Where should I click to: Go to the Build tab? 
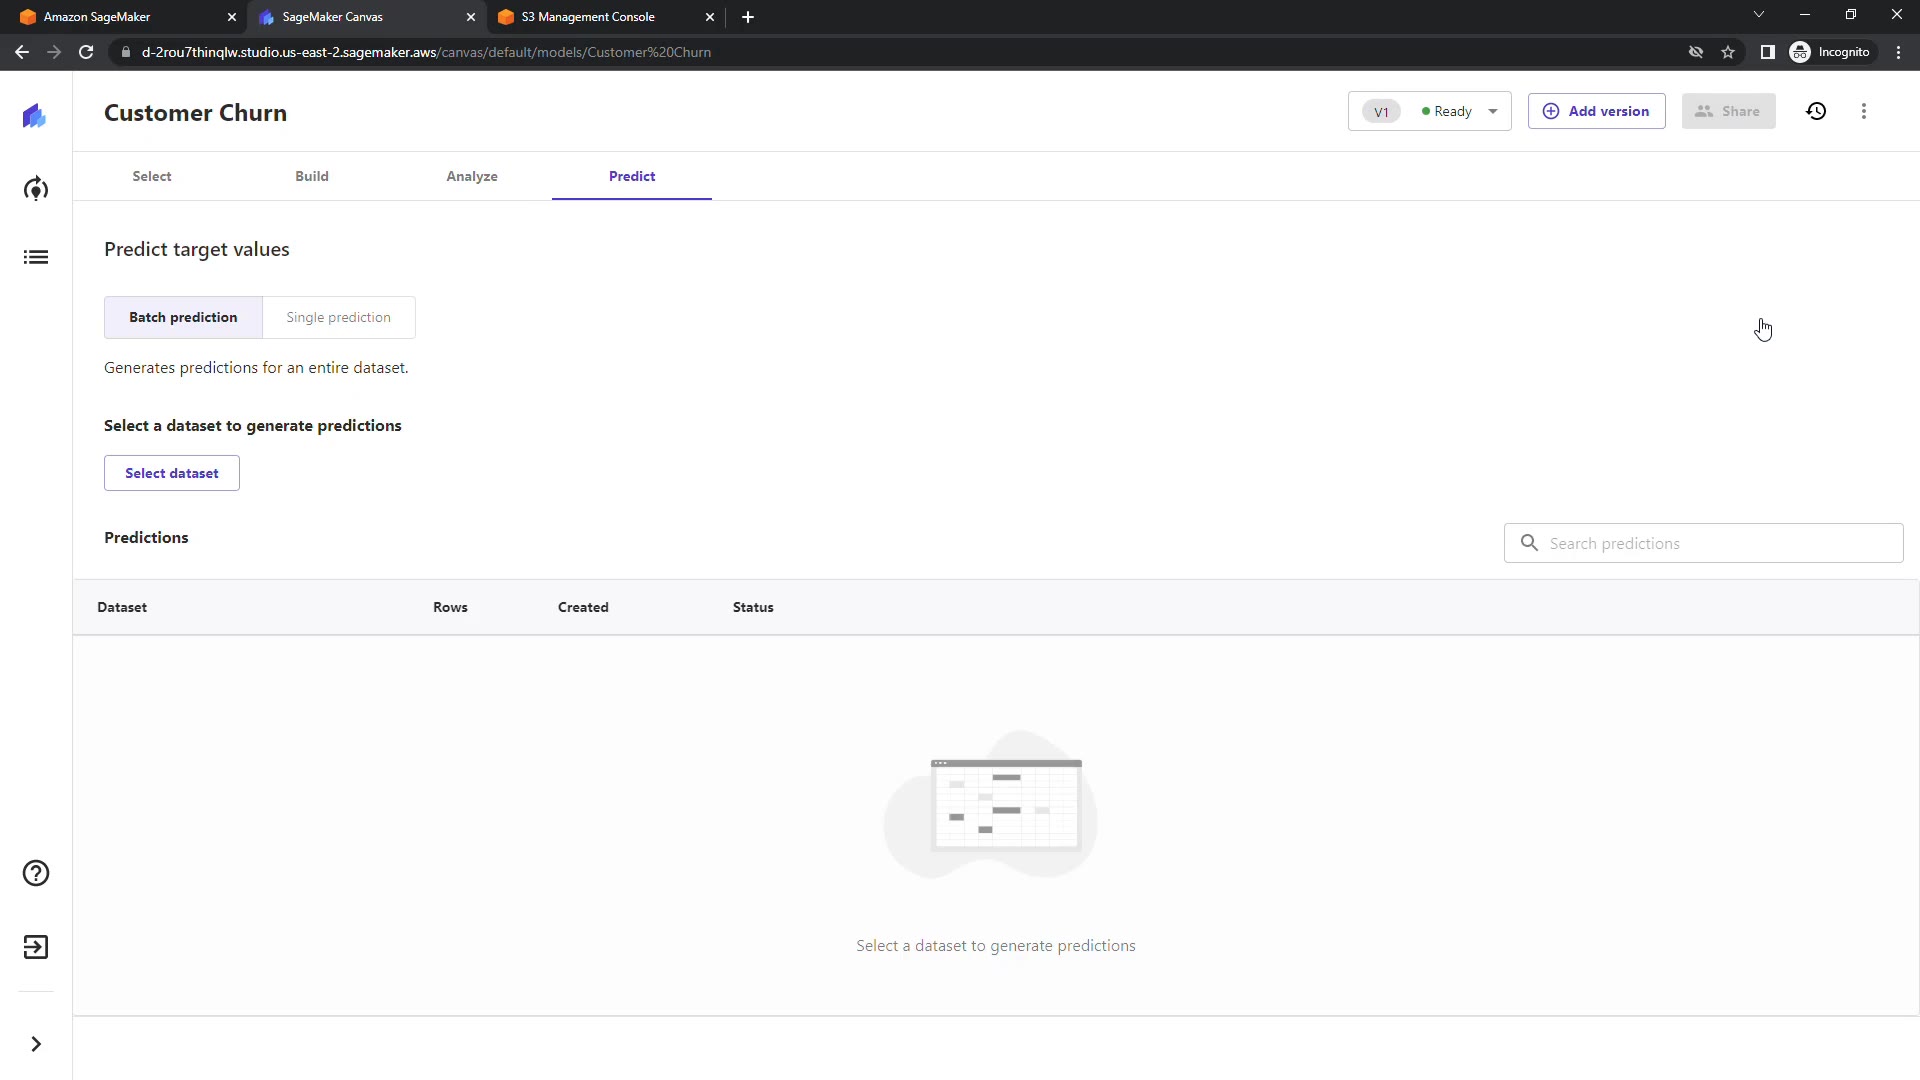tap(312, 176)
